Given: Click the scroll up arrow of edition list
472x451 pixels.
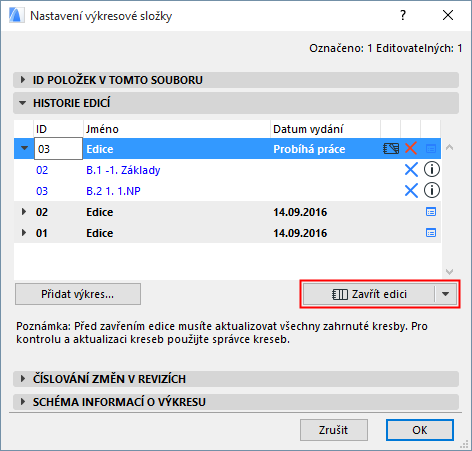Looking at the screenshot, I should click(x=449, y=147).
